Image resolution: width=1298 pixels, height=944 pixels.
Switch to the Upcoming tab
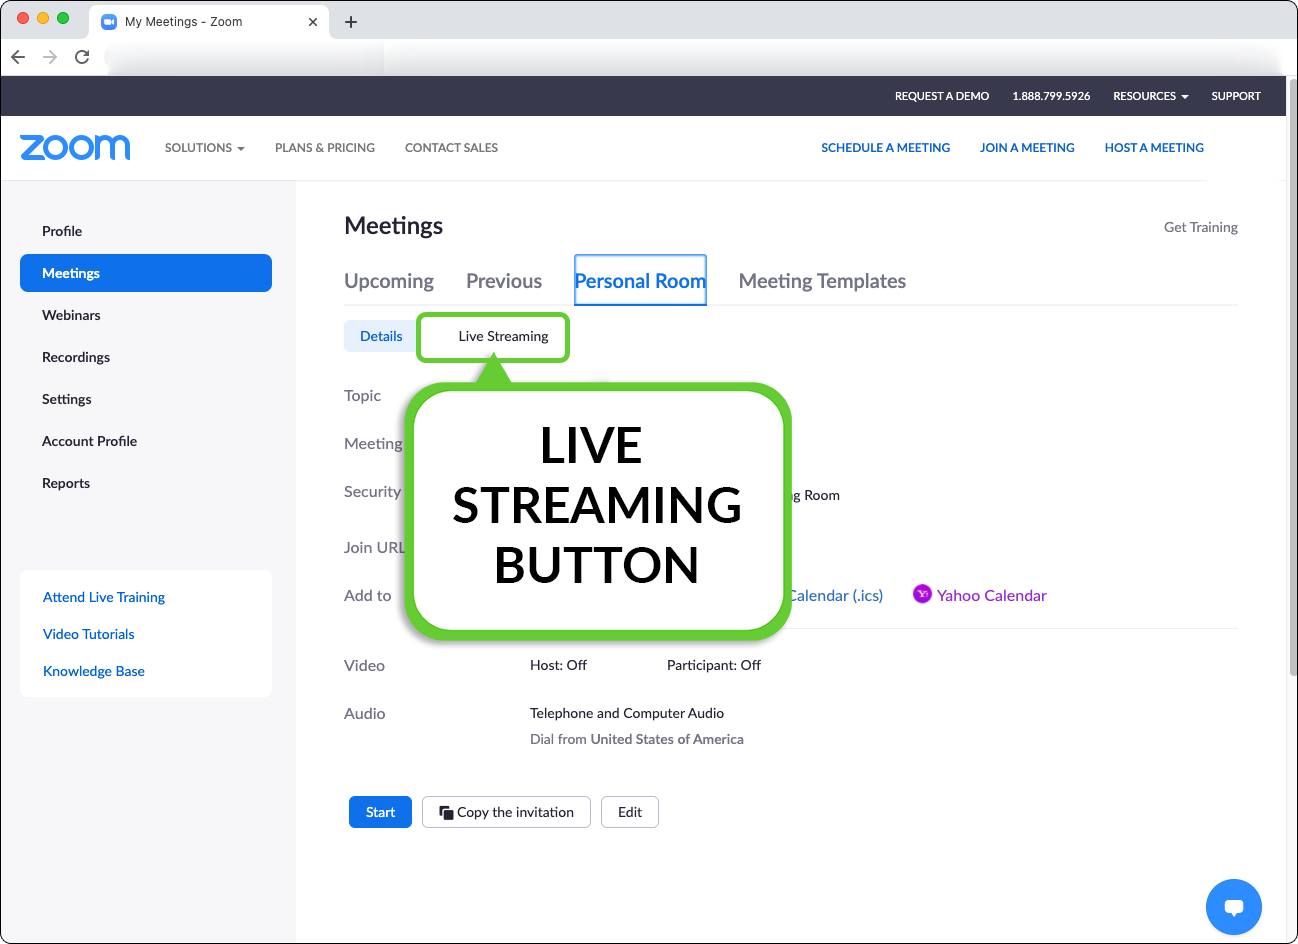point(389,281)
